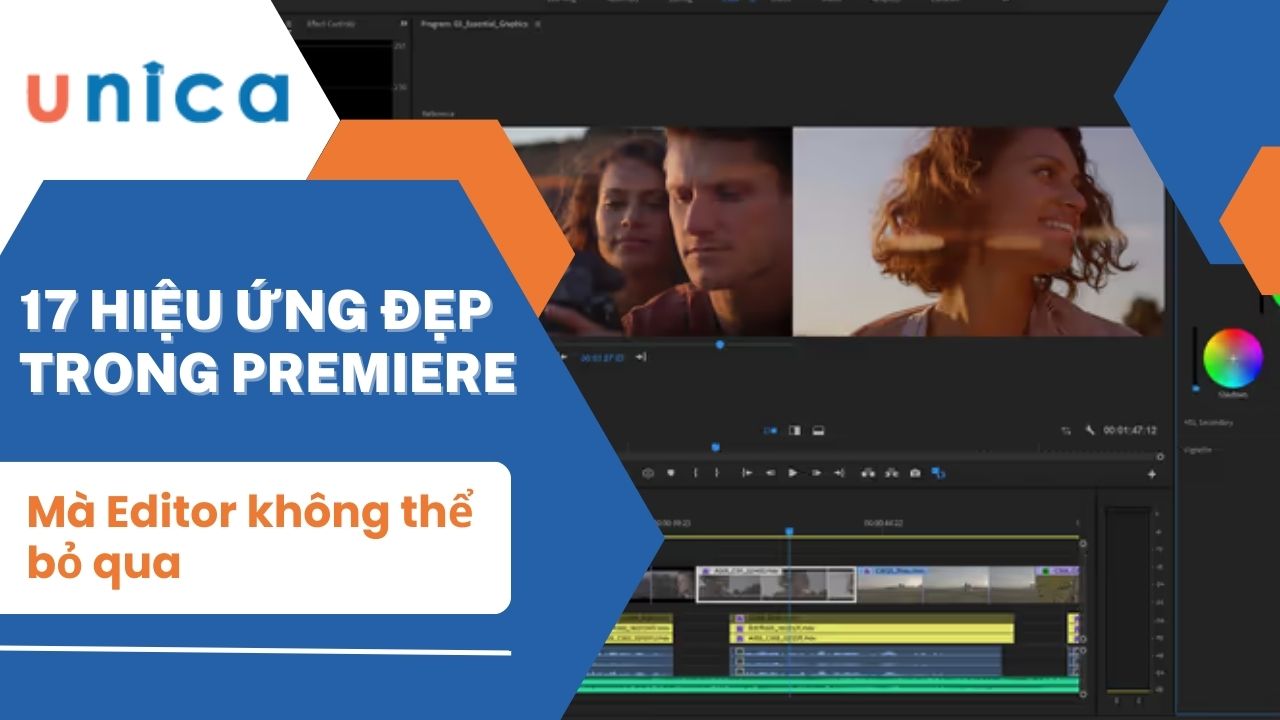Click the Extract icon in transport bar

click(x=890, y=473)
